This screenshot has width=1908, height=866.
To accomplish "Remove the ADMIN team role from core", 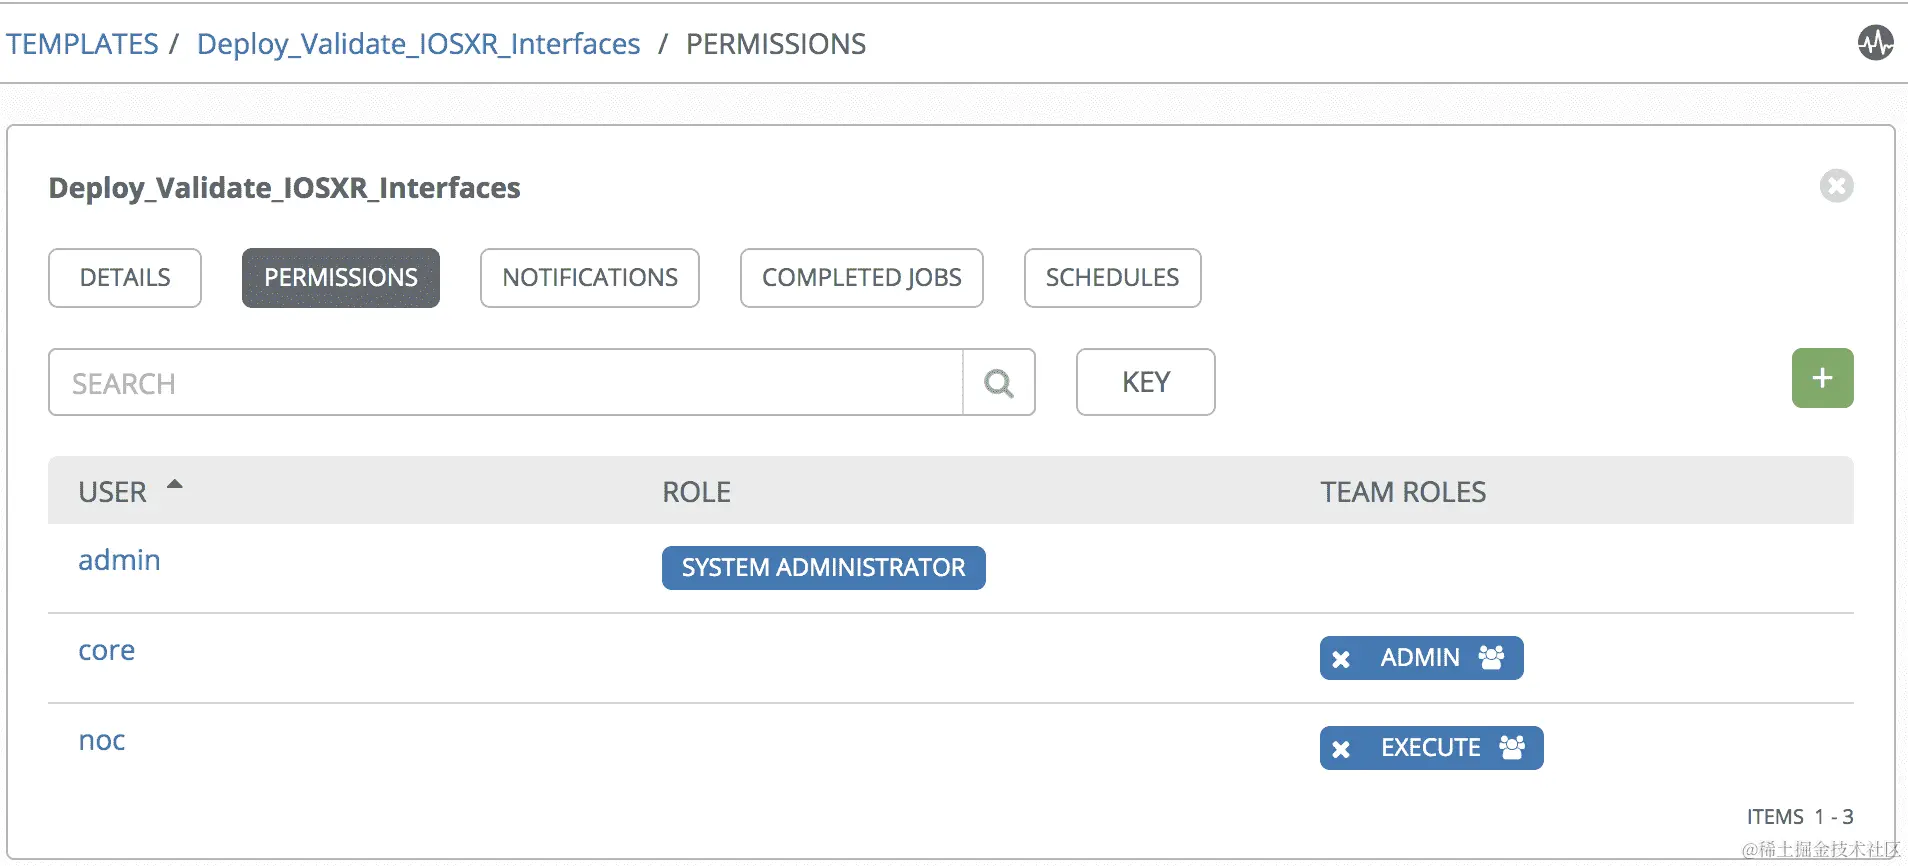I will click(x=1342, y=659).
